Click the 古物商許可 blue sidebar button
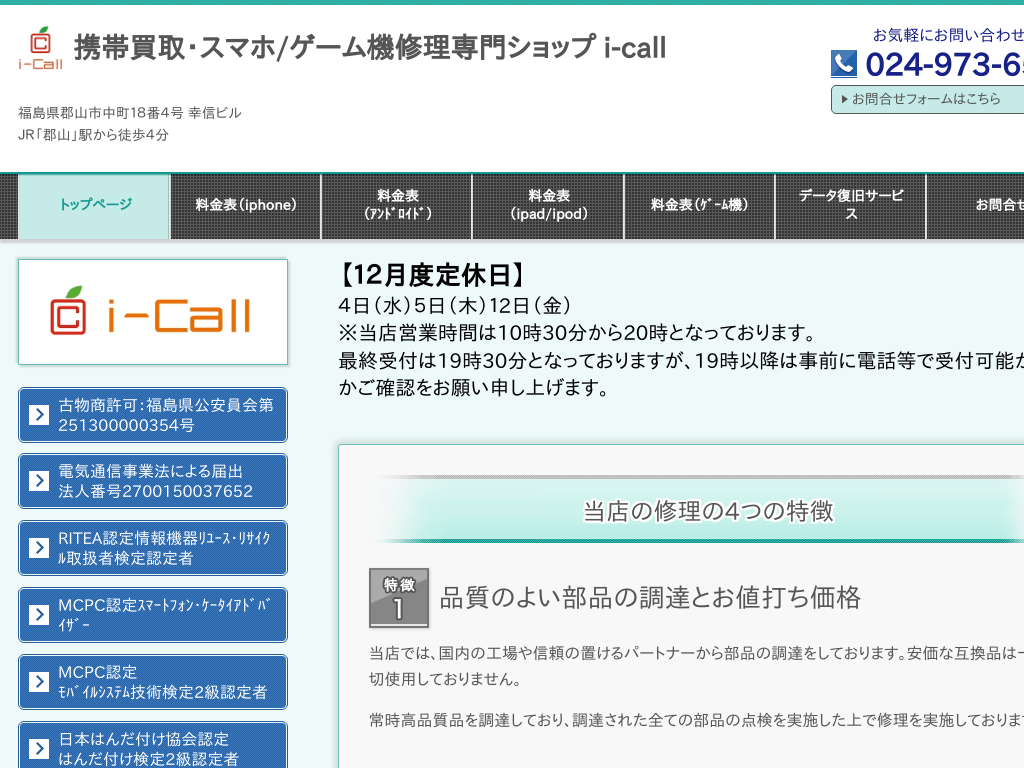The width and height of the screenshot is (1024, 768). pyautogui.click(x=152, y=414)
